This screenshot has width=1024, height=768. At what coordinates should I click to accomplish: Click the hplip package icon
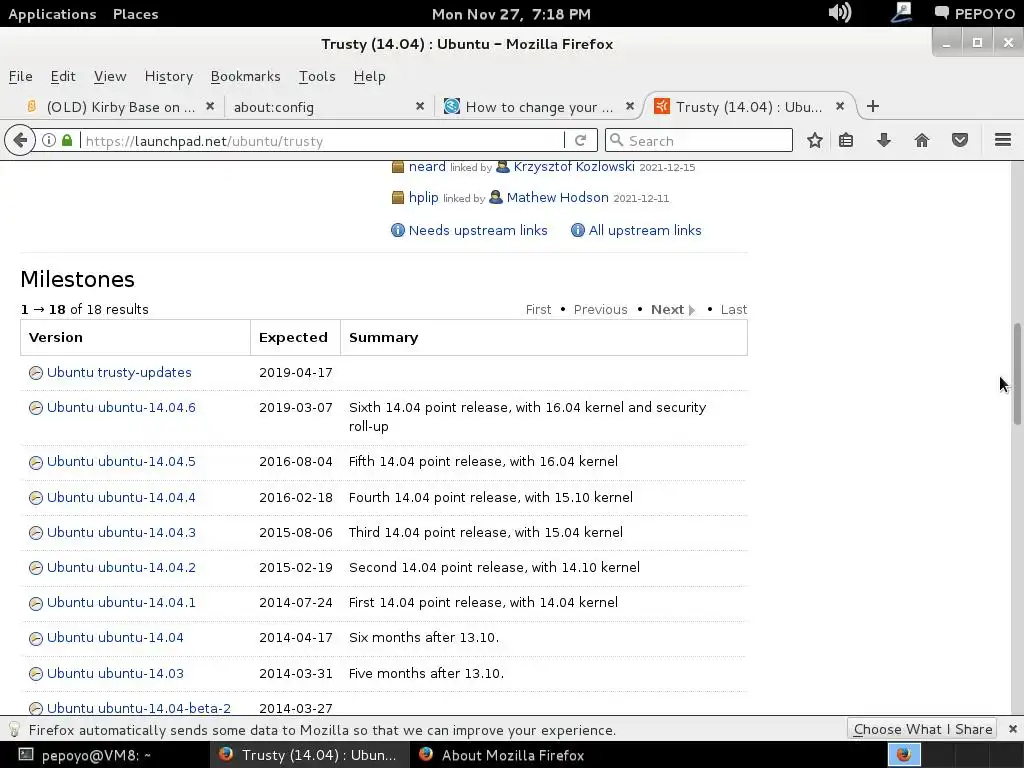point(398,198)
